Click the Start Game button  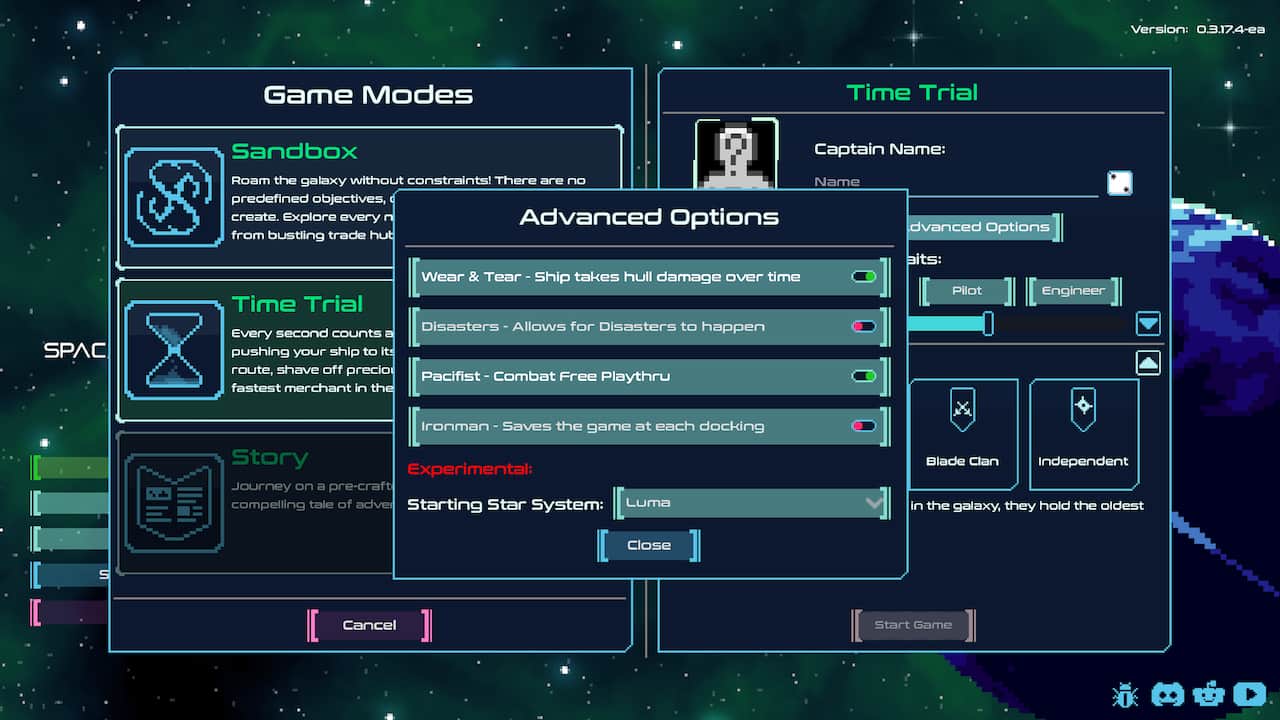pyautogui.click(x=913, y=625)
